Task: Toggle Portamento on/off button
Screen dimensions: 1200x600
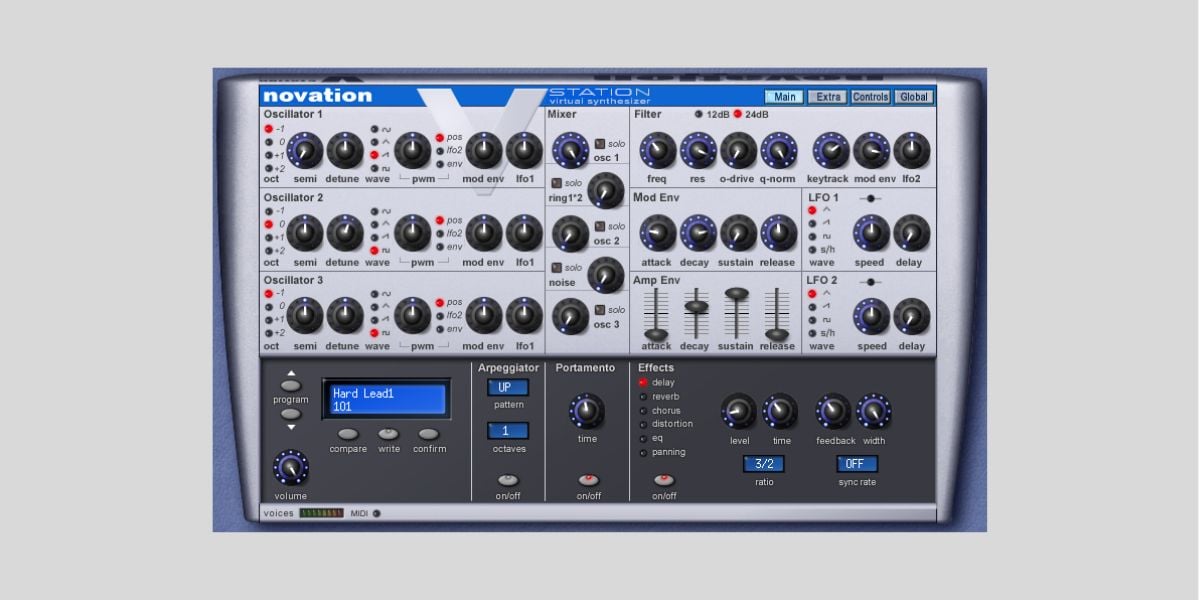Action: (x=589, y=480)
